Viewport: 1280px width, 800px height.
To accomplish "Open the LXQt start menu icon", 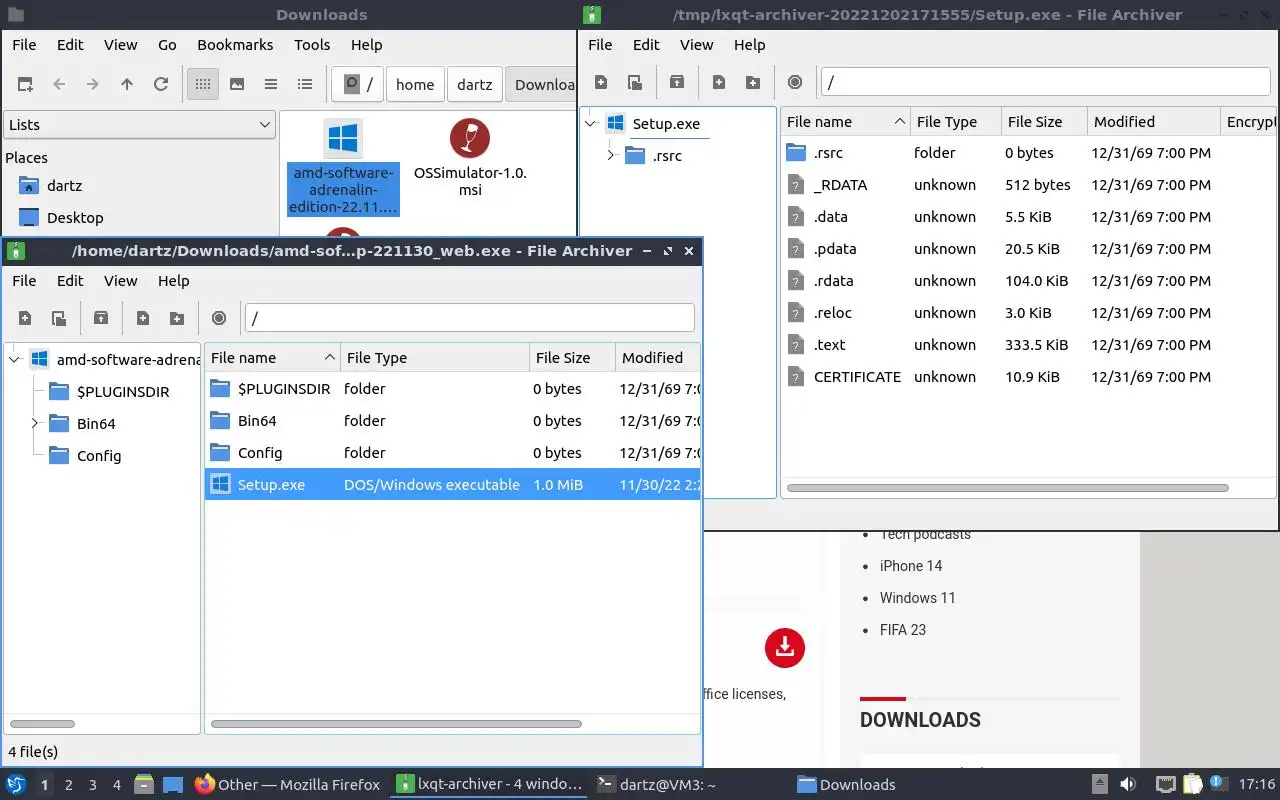I will pyautogui.click(x=16, y=784).
